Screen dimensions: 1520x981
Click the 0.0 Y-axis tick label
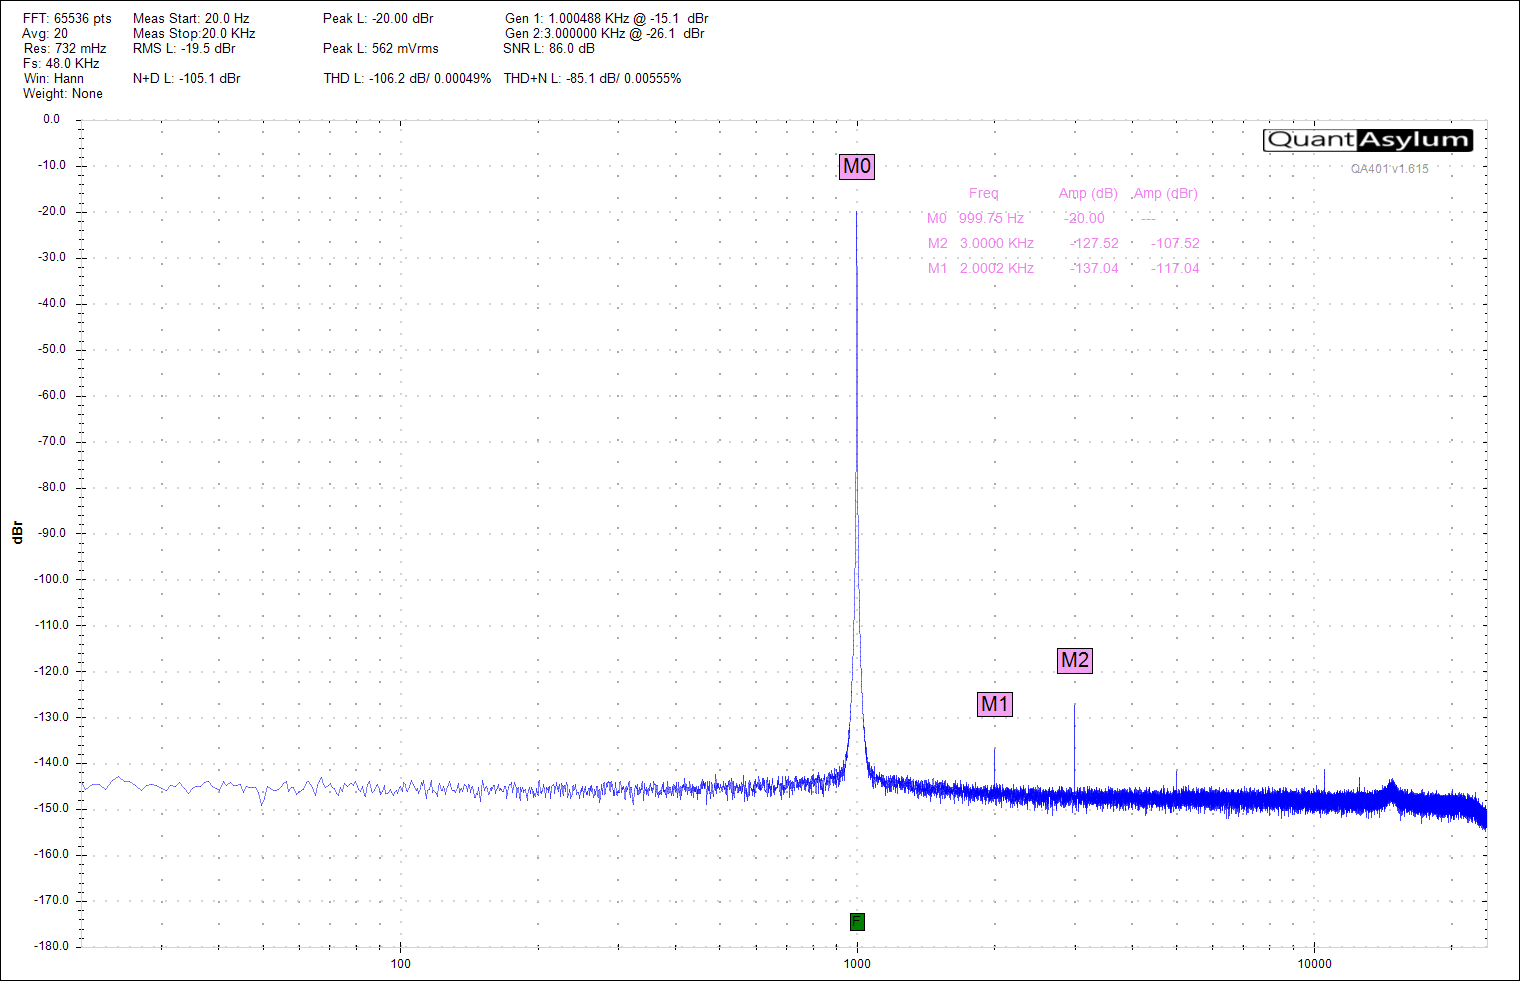tap(51, 119)
